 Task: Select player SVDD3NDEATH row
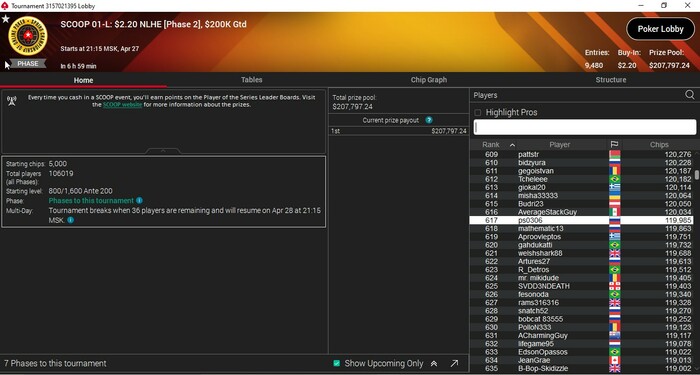coord(581,286)
